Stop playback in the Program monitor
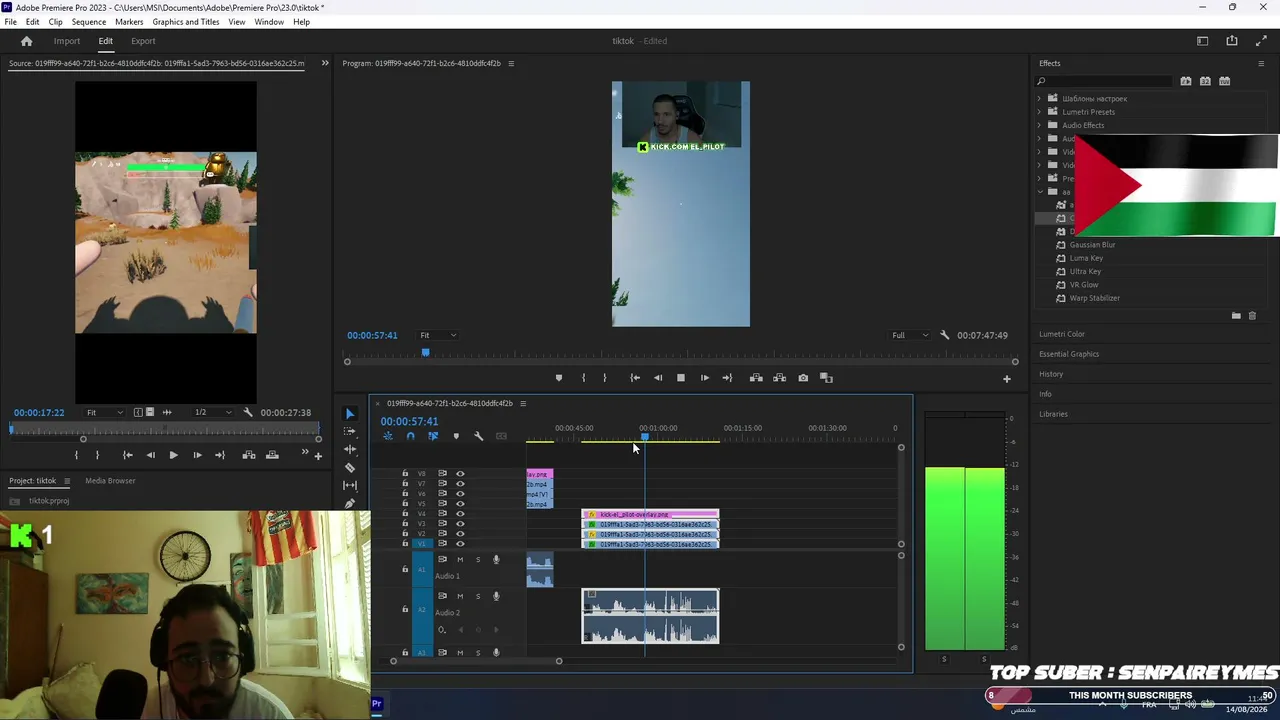 pos(681,378)
